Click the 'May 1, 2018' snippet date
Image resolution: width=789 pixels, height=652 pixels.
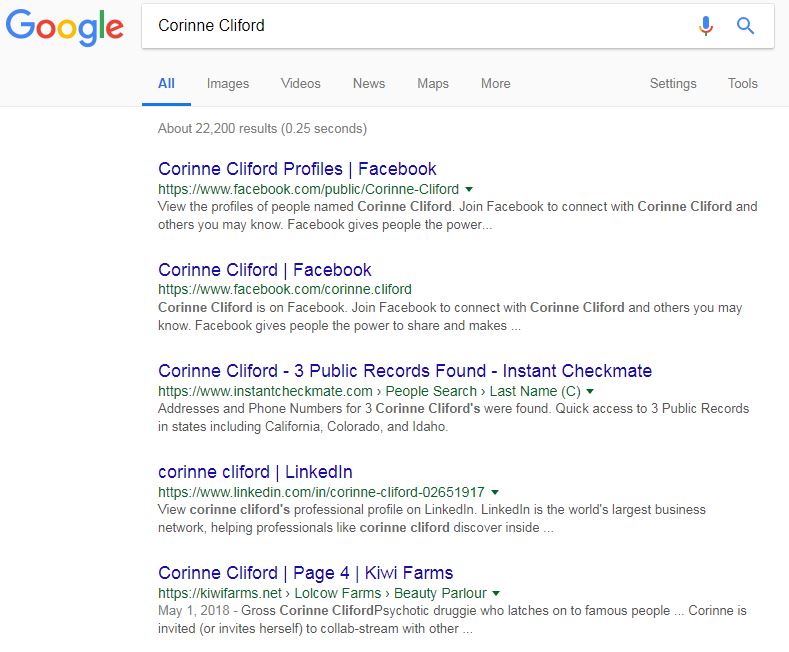click(x=194, y=611)
